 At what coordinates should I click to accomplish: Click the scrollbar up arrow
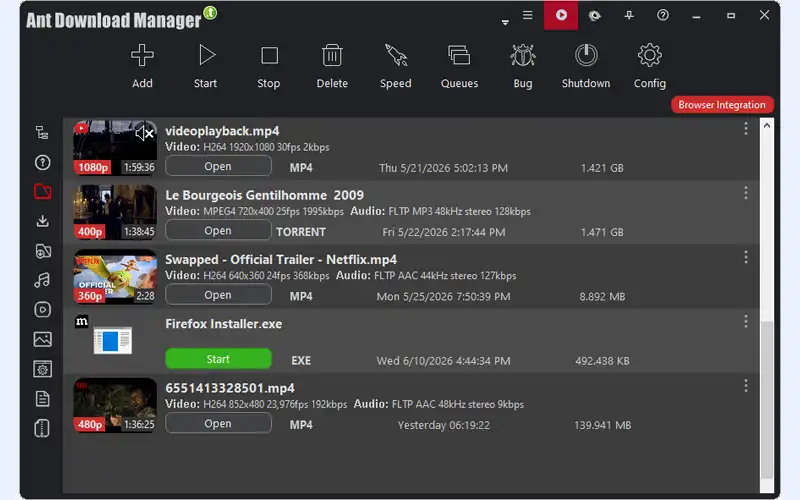[766, 125]
